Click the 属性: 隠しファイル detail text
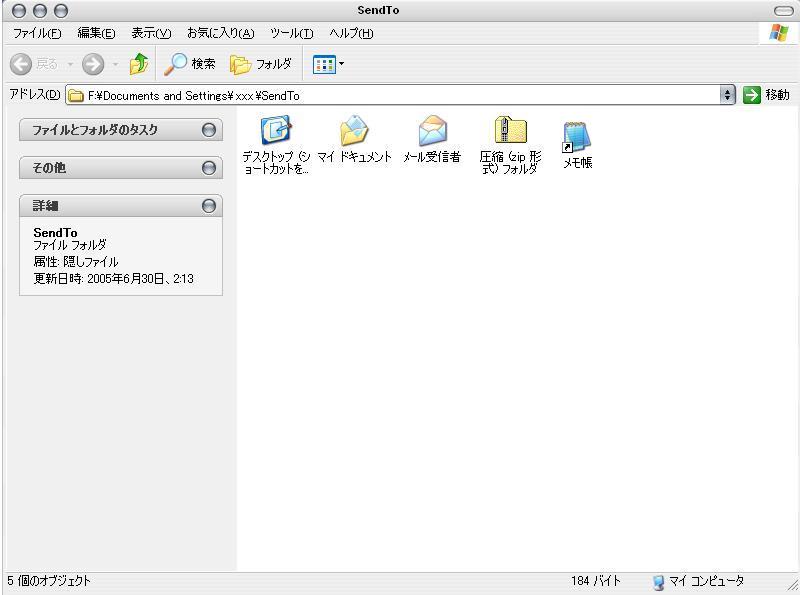800x595 pixels. tap(76, 262)
